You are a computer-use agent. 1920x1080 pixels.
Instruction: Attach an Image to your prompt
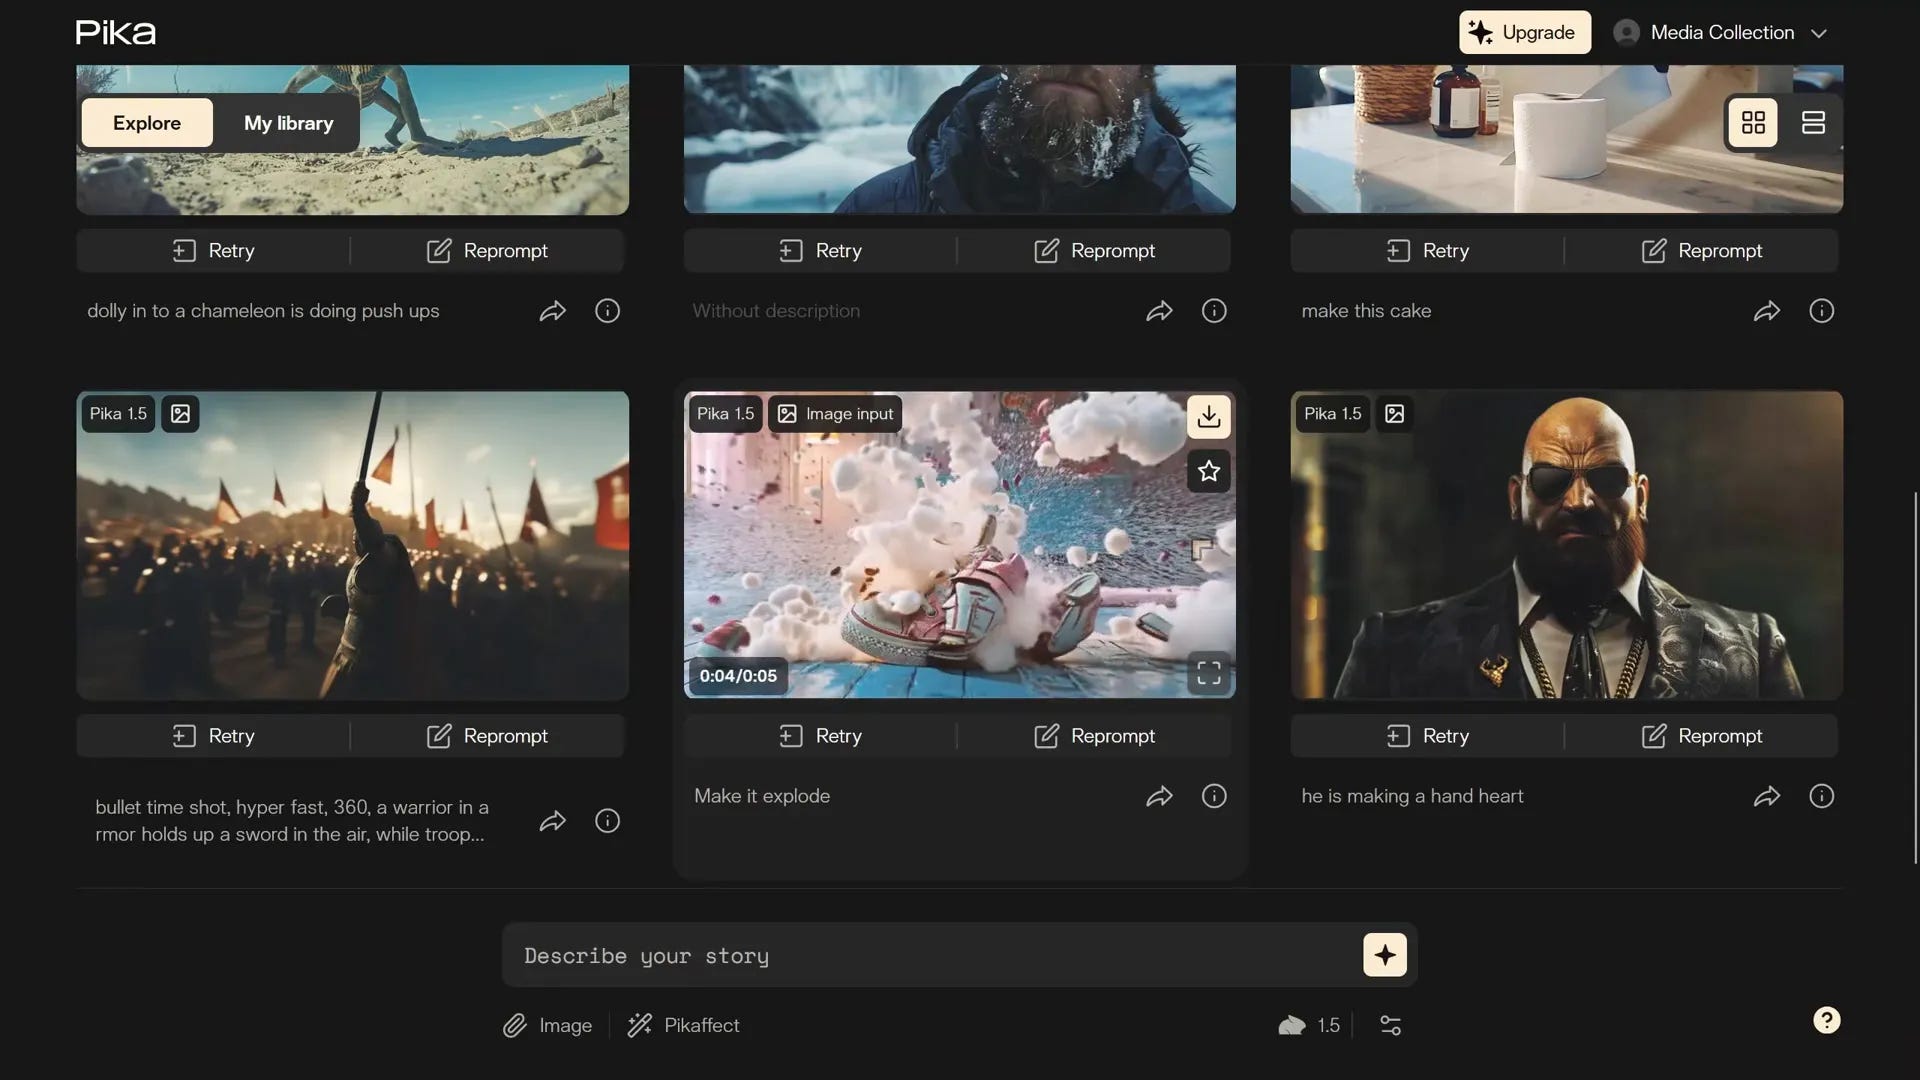547,1025
